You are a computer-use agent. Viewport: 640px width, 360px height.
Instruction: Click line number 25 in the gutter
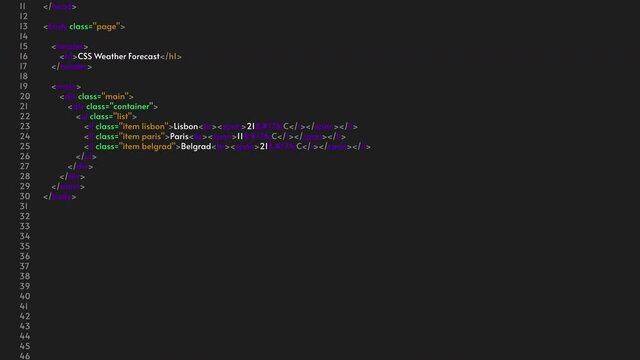pos(24,146)
